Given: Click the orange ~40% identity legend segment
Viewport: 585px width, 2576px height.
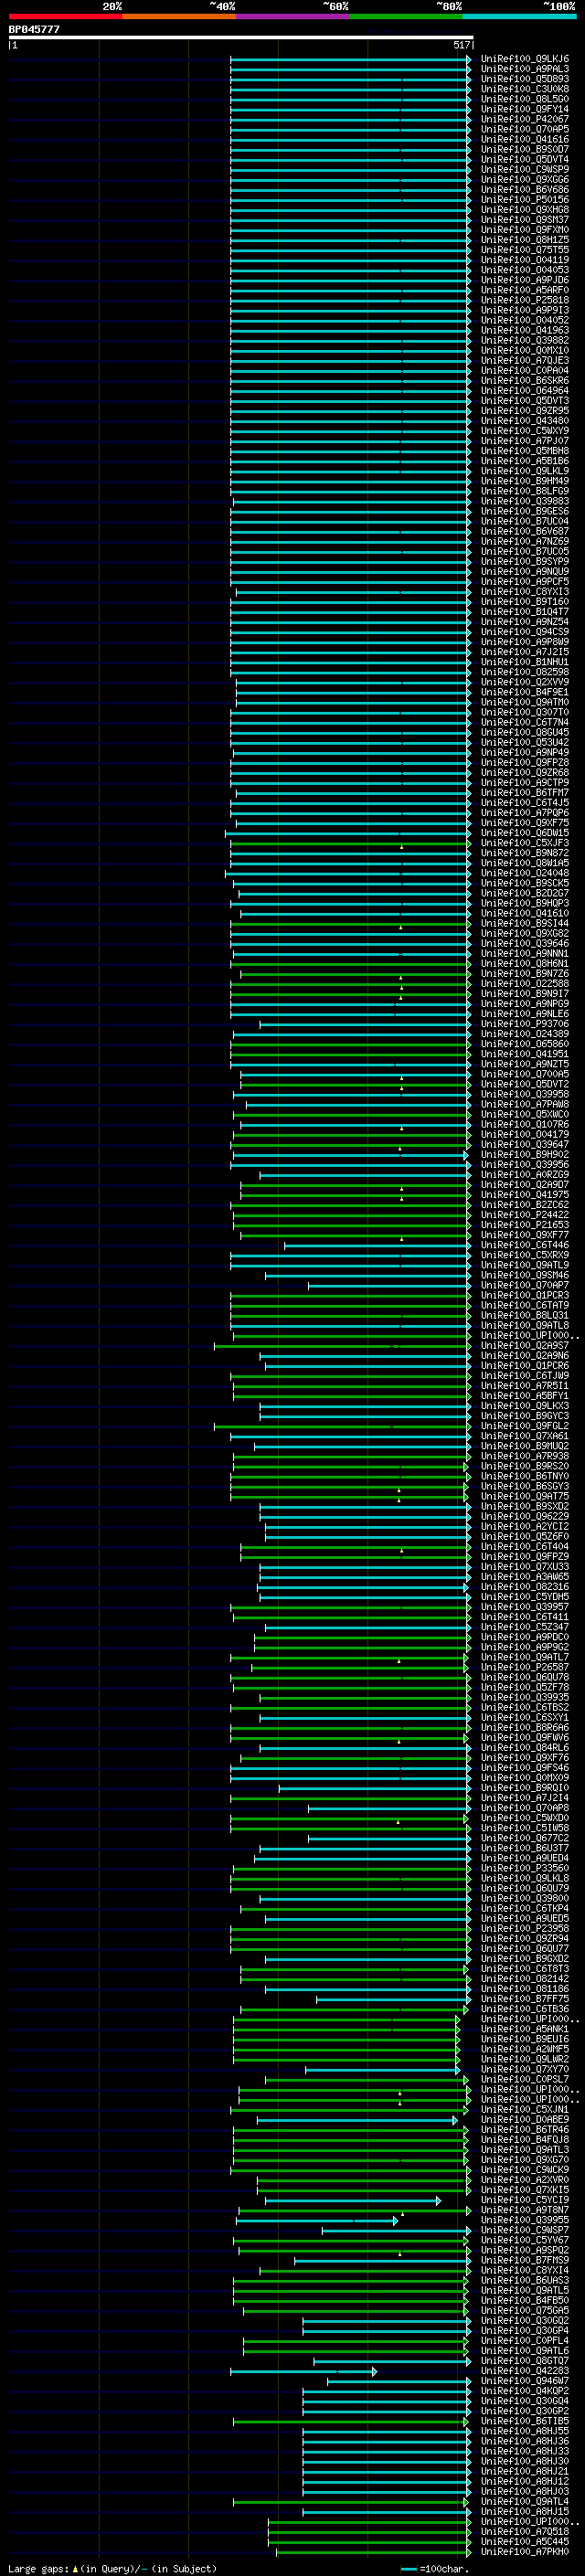Looking at the screenshot, I should tap(179, 16).
